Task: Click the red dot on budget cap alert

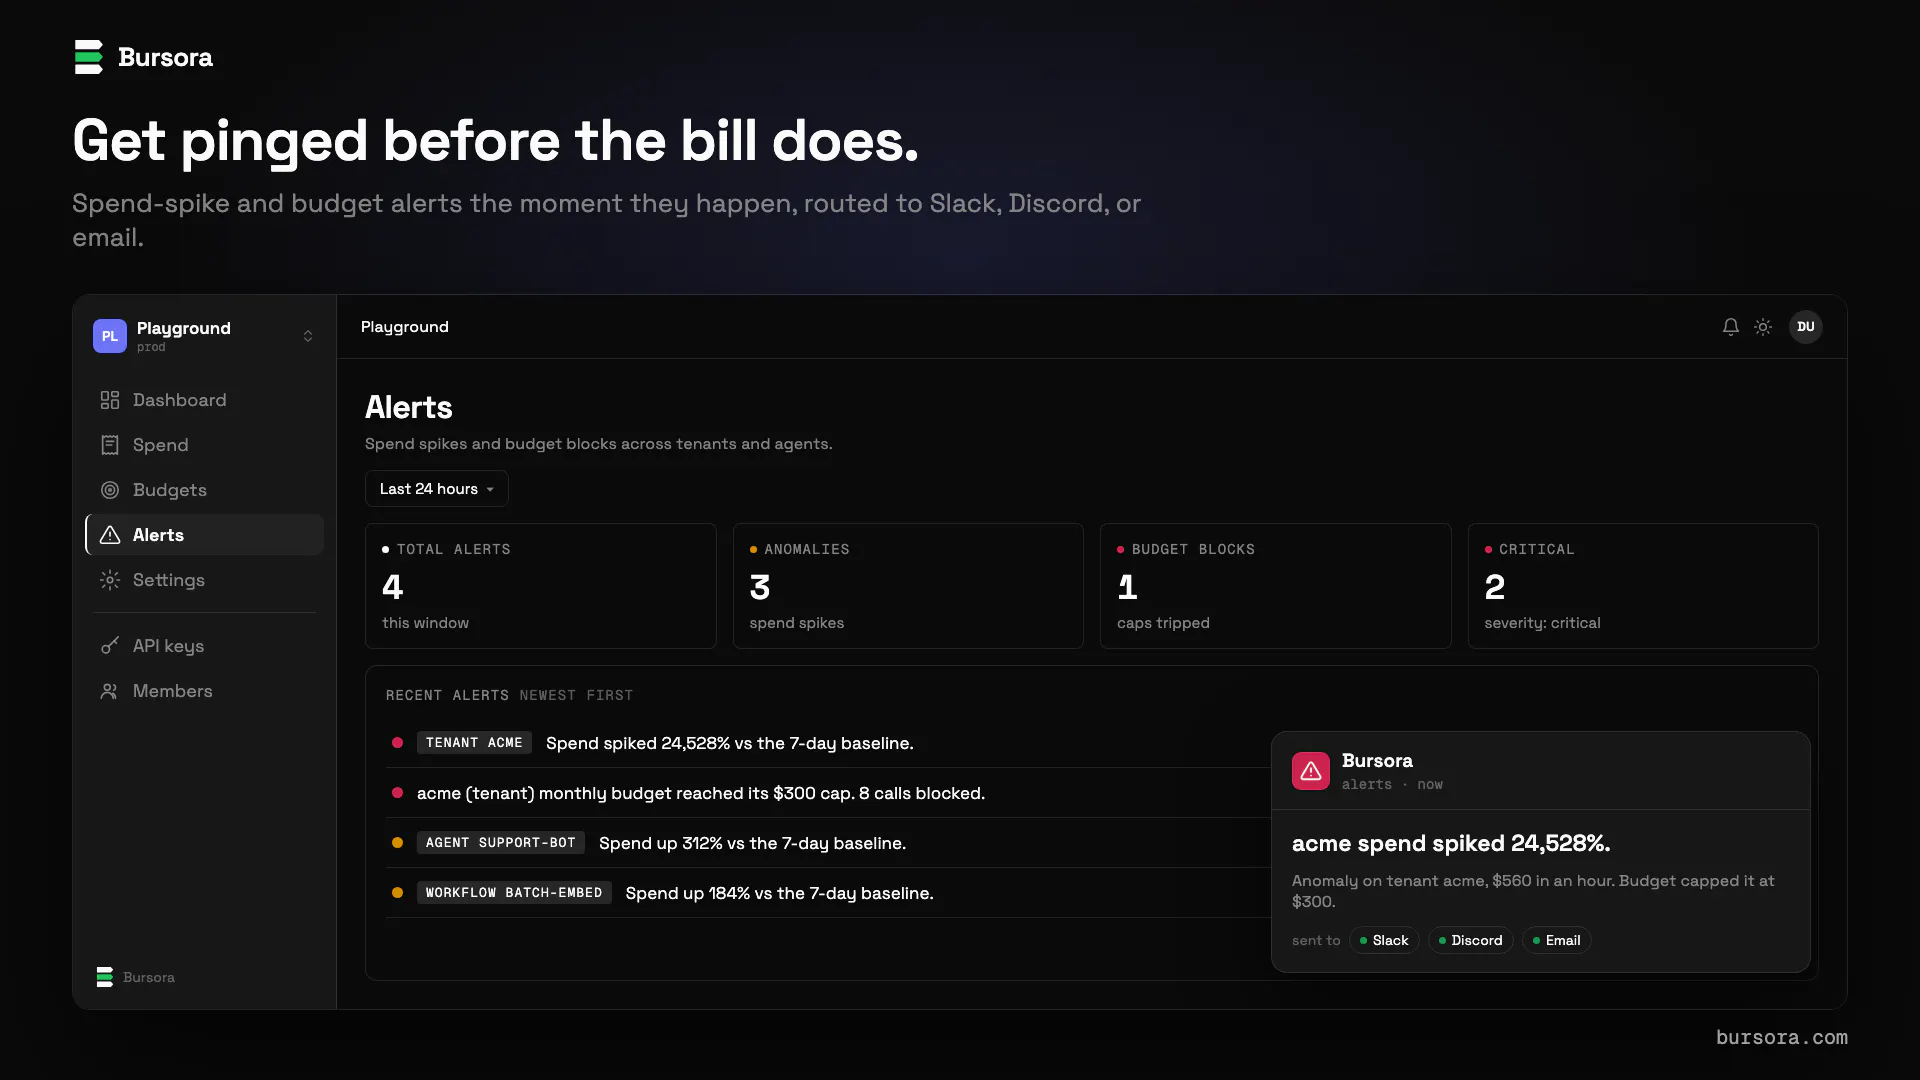Action: [x=397, y=793]
